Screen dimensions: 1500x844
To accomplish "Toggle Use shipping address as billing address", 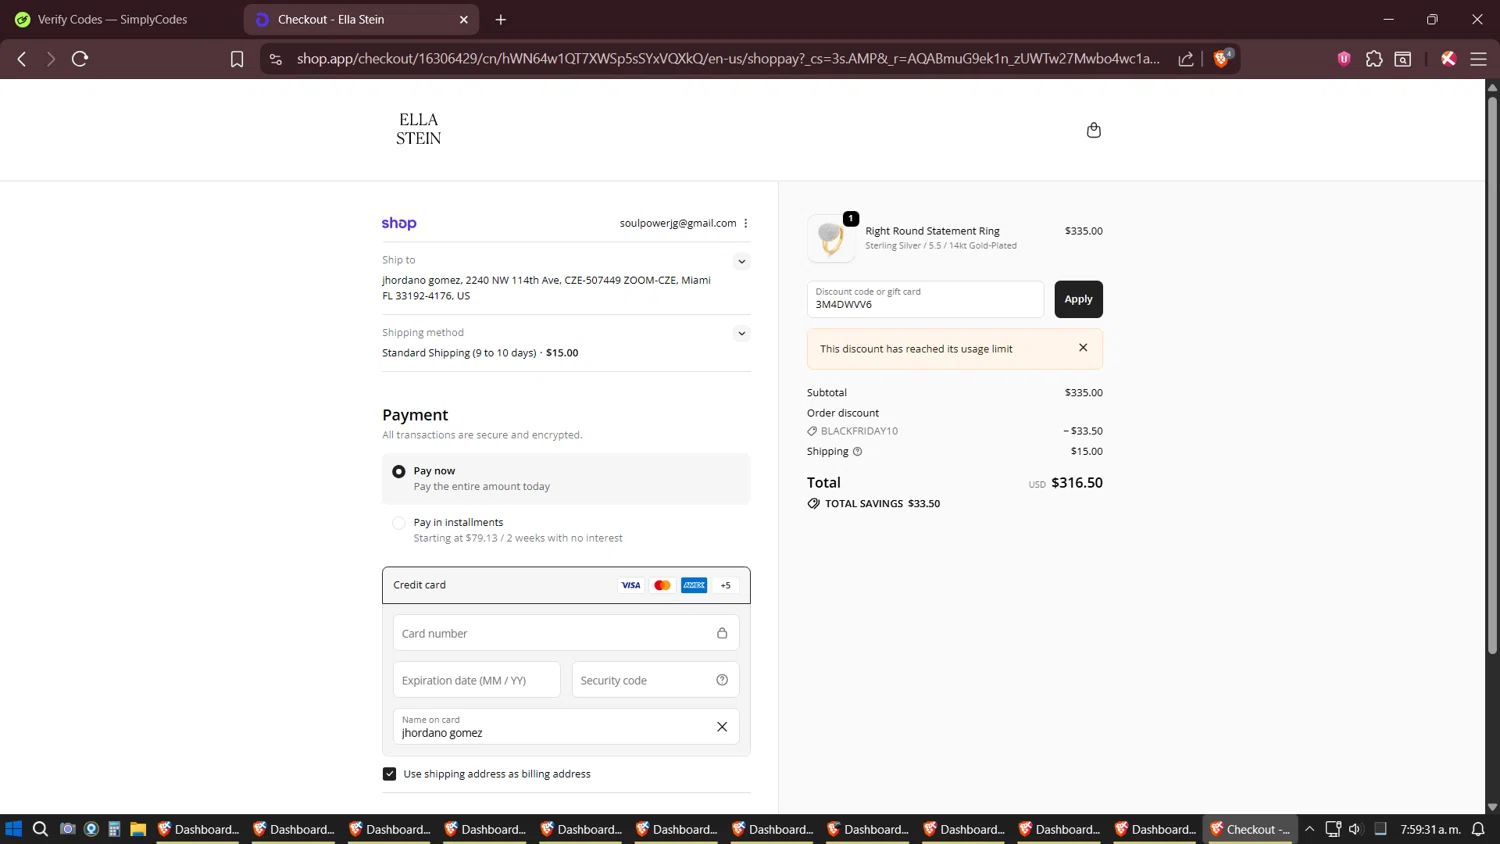I will pyautogui.click(x=390, y=774).
